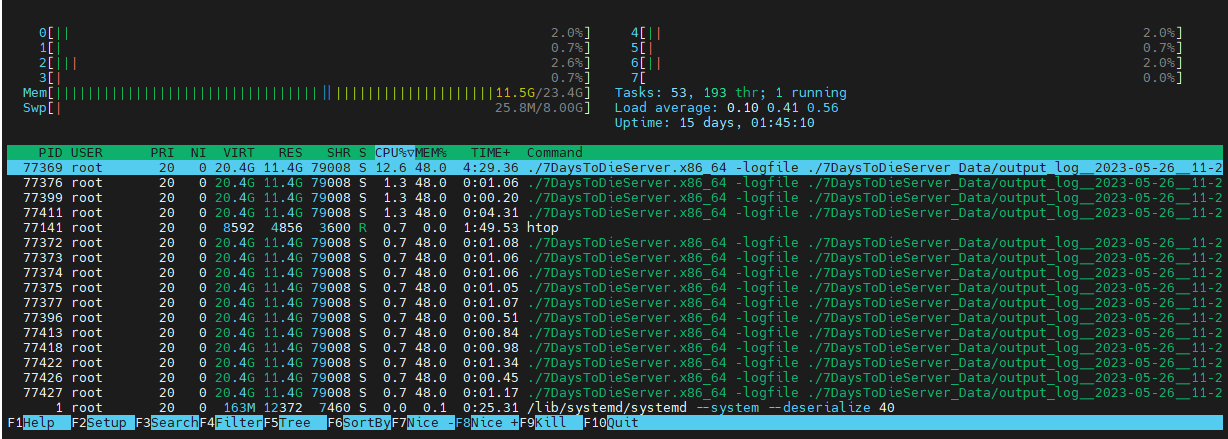Click the 25.8M/8.00G swap value
Viewport: 1228px width, 439px height.
coord(539,107)
